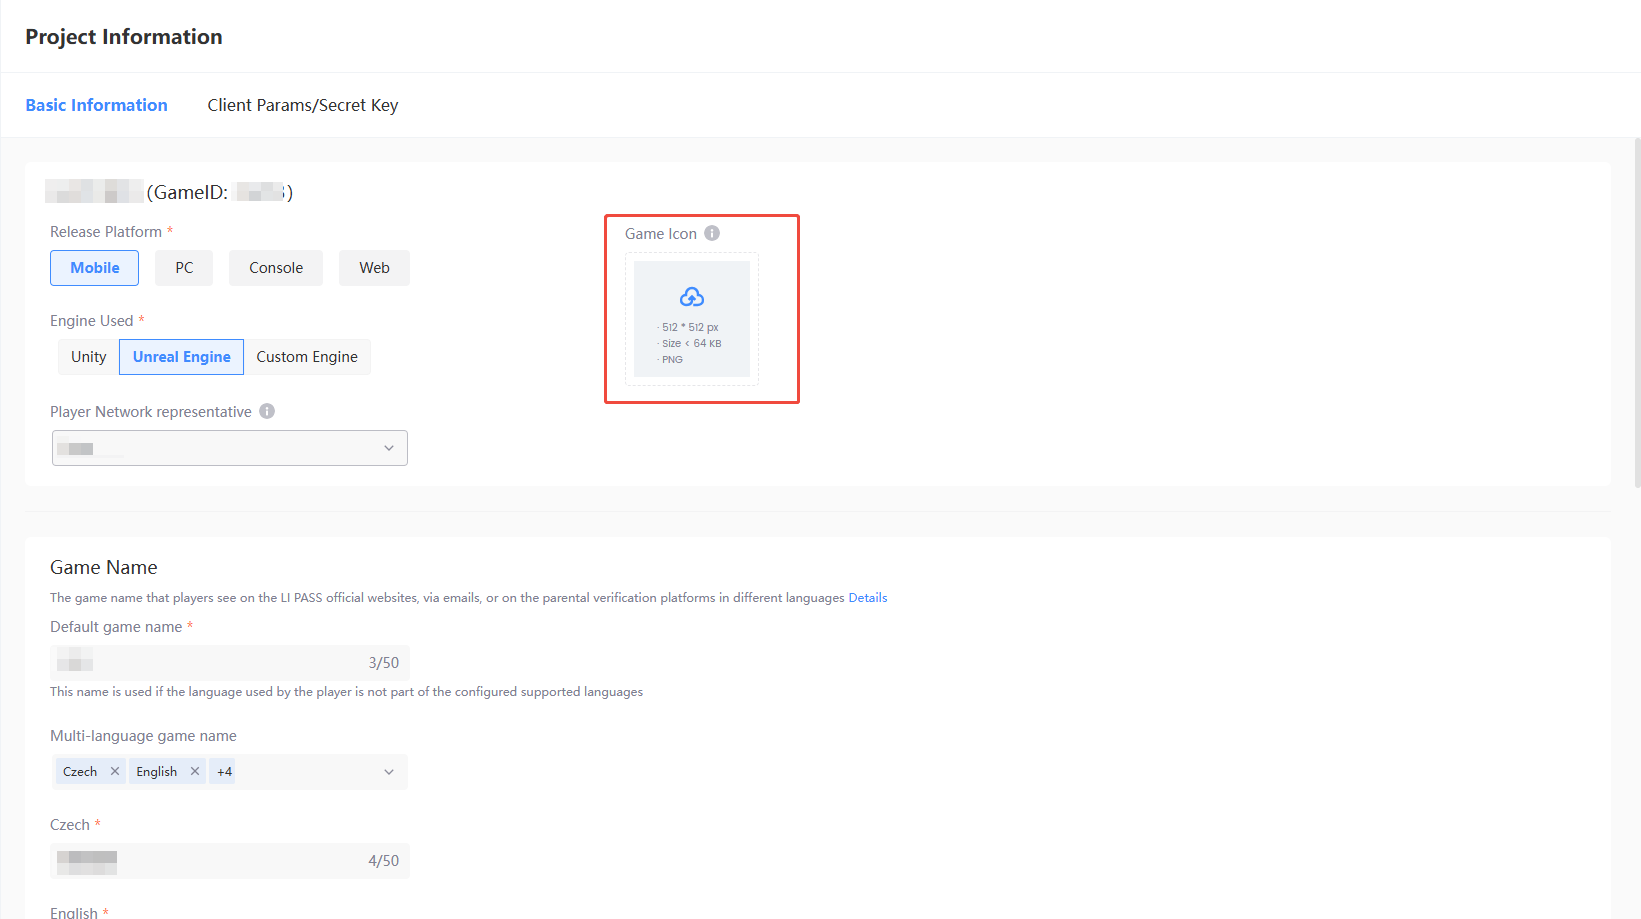Click the Project Information heading
This screenshot has width=1641, height=919.
tap(124, 37)
